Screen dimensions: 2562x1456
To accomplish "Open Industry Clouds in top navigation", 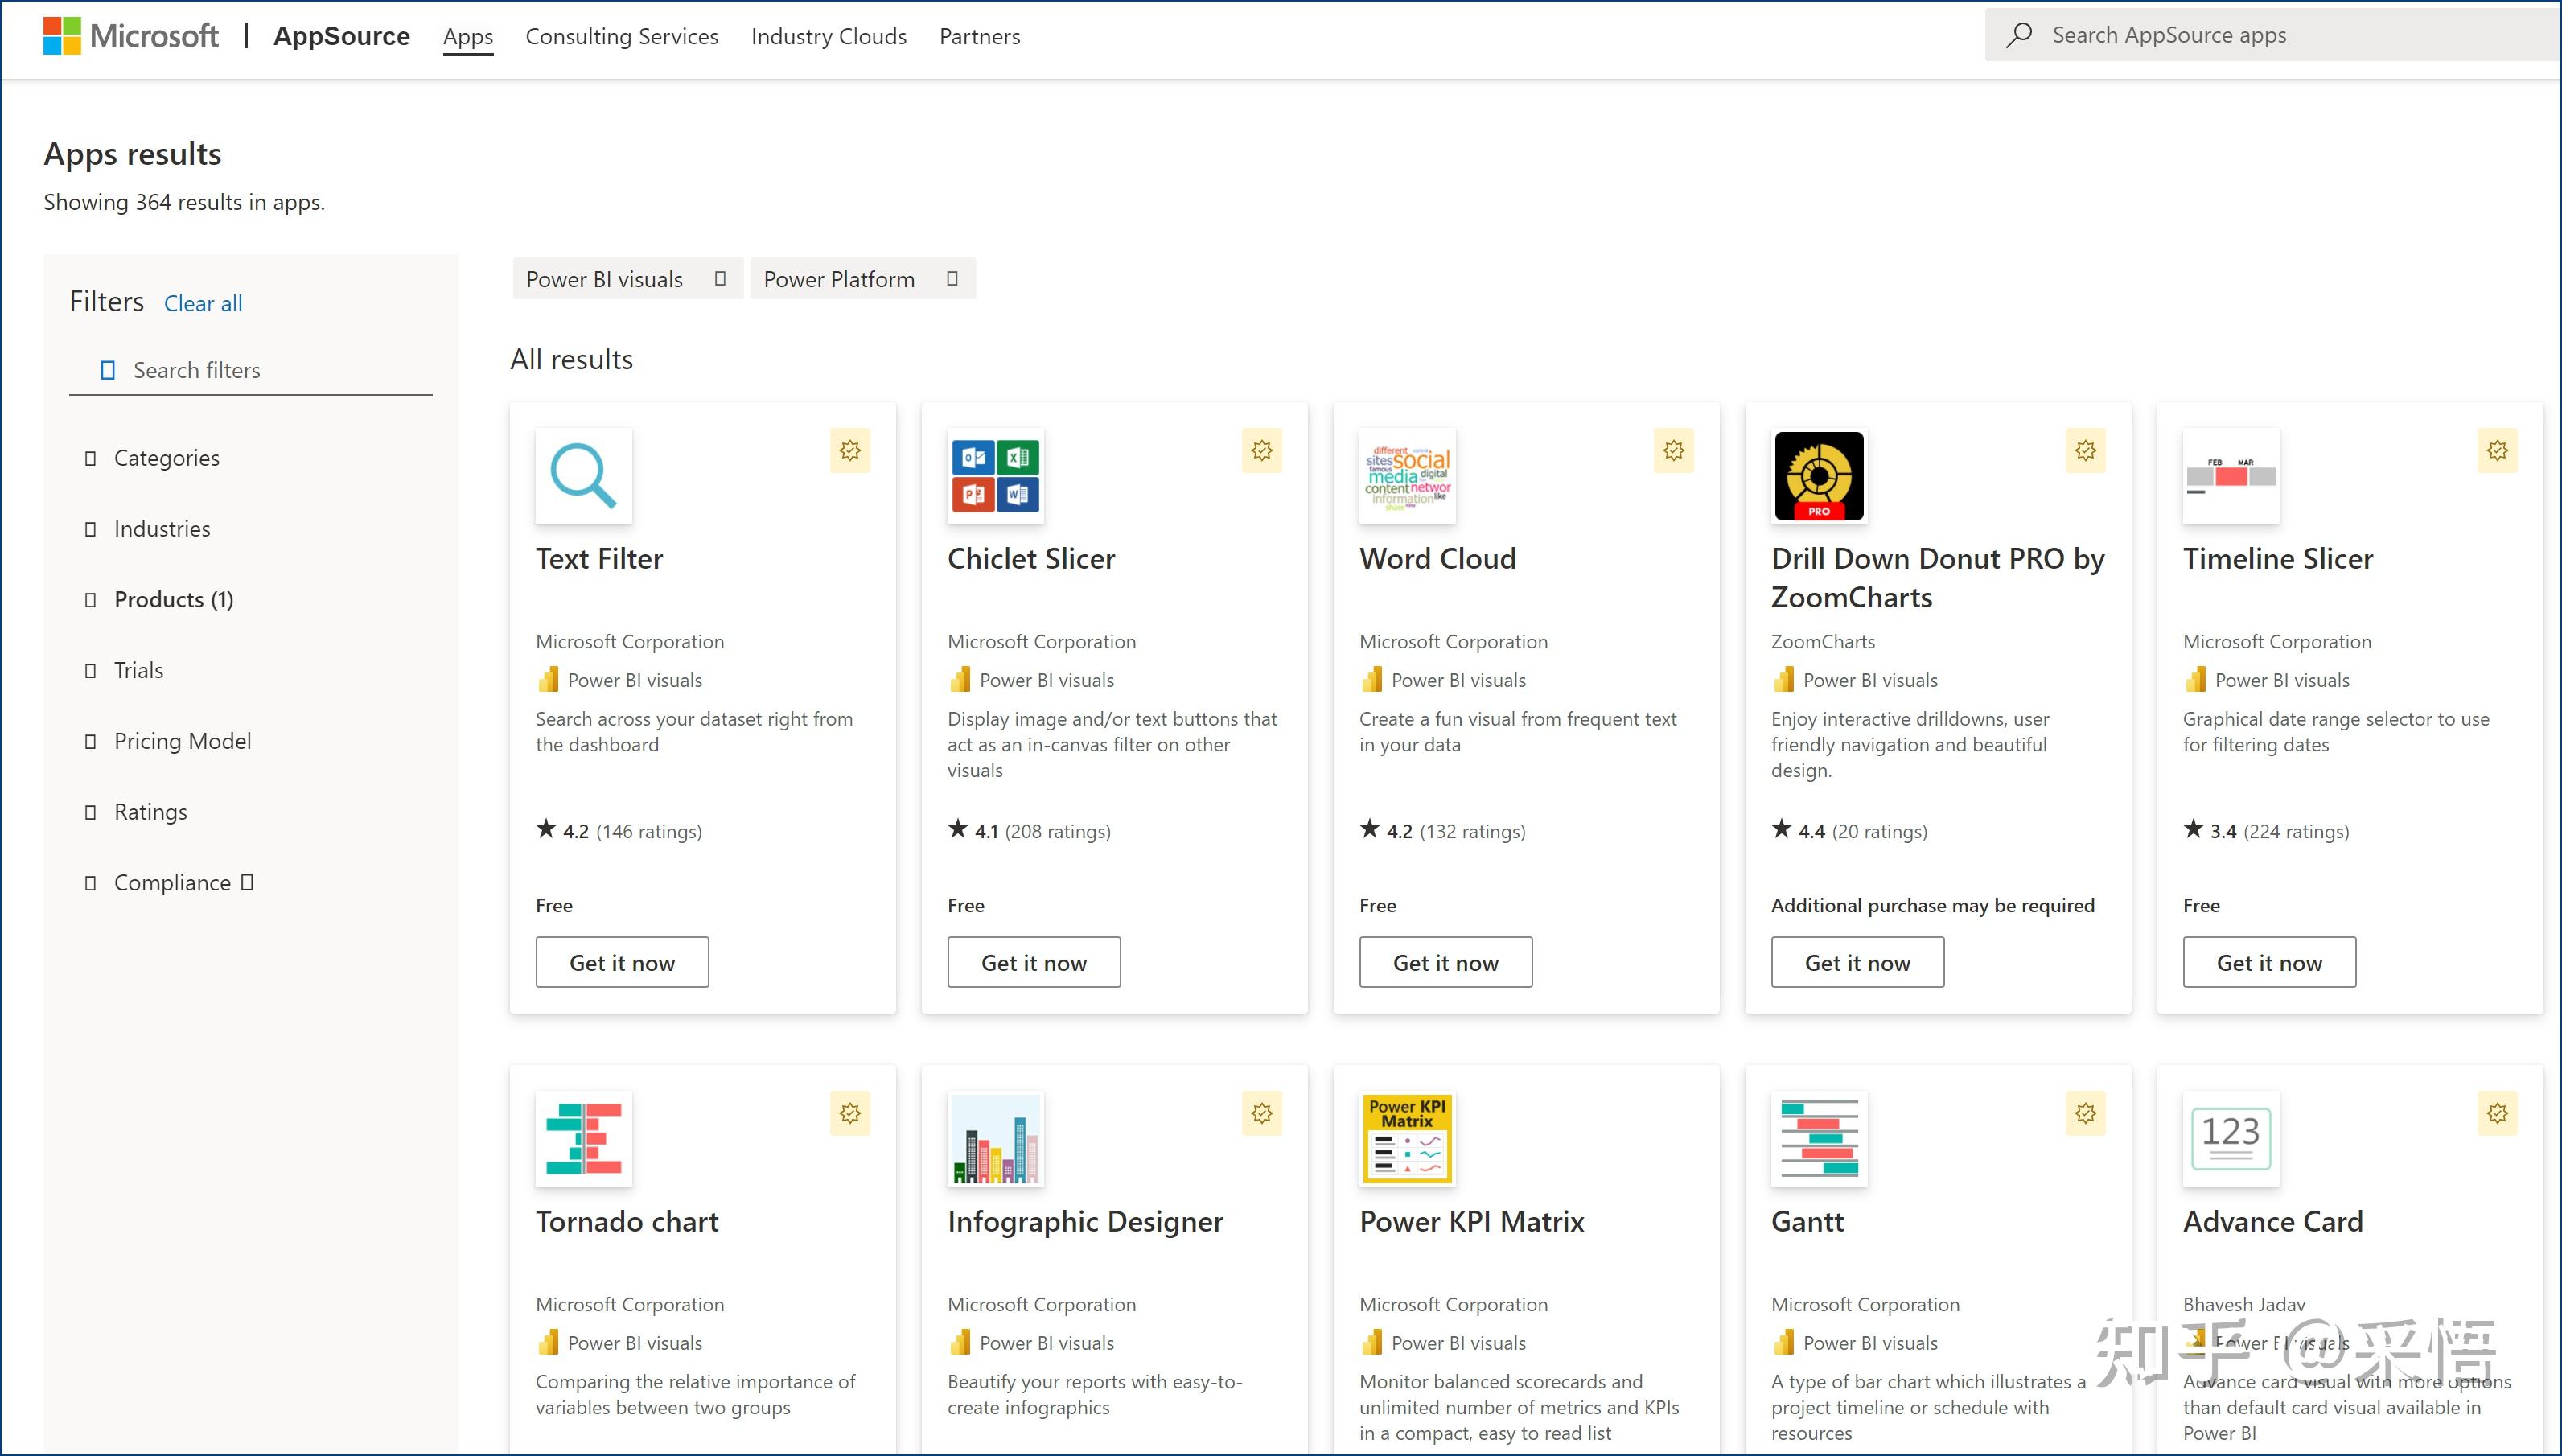I will 829,37.
